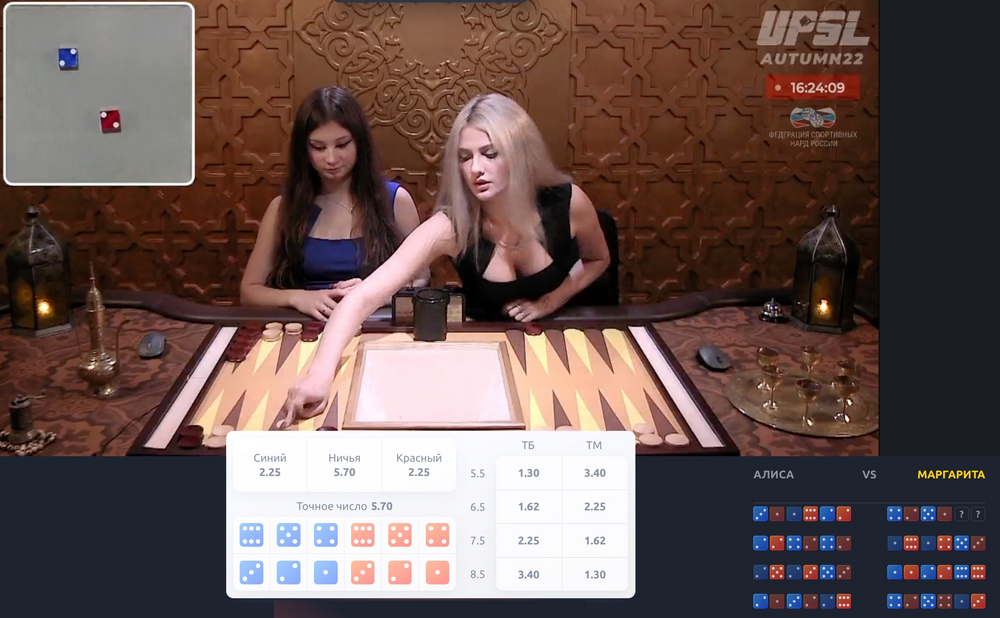Bet on Синий at 2.25

click(x=270, y=465)
